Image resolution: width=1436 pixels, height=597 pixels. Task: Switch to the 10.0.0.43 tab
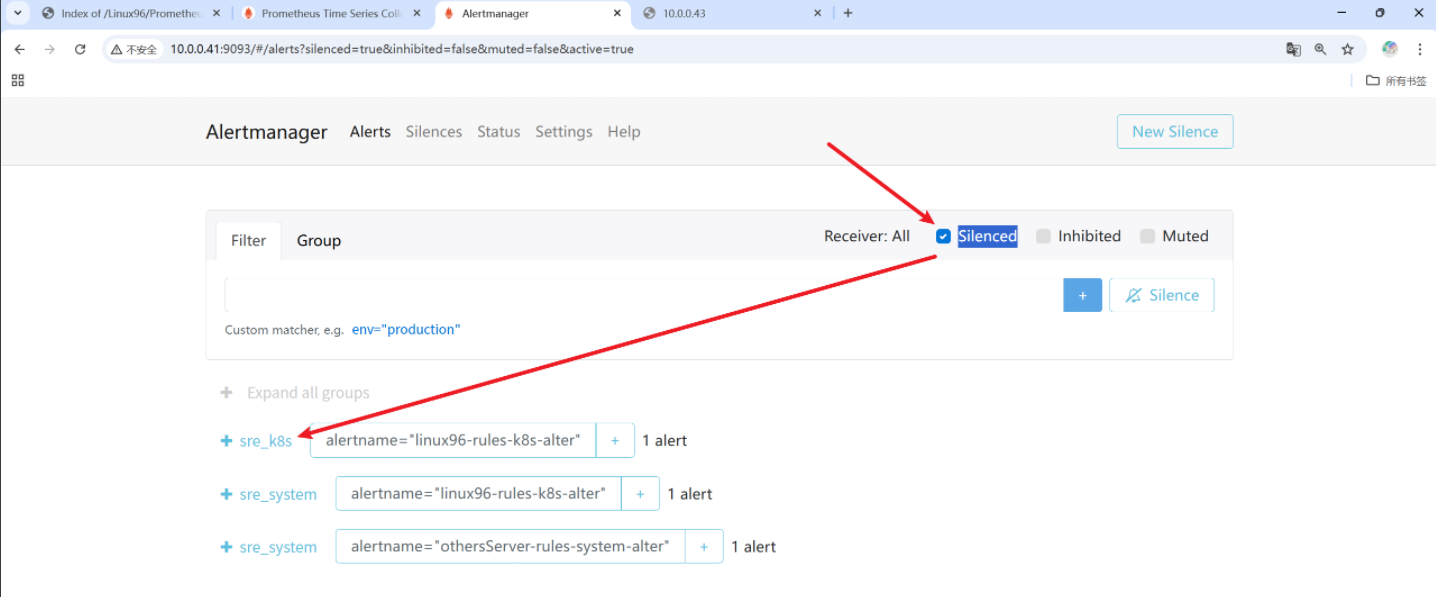(732, 14)
